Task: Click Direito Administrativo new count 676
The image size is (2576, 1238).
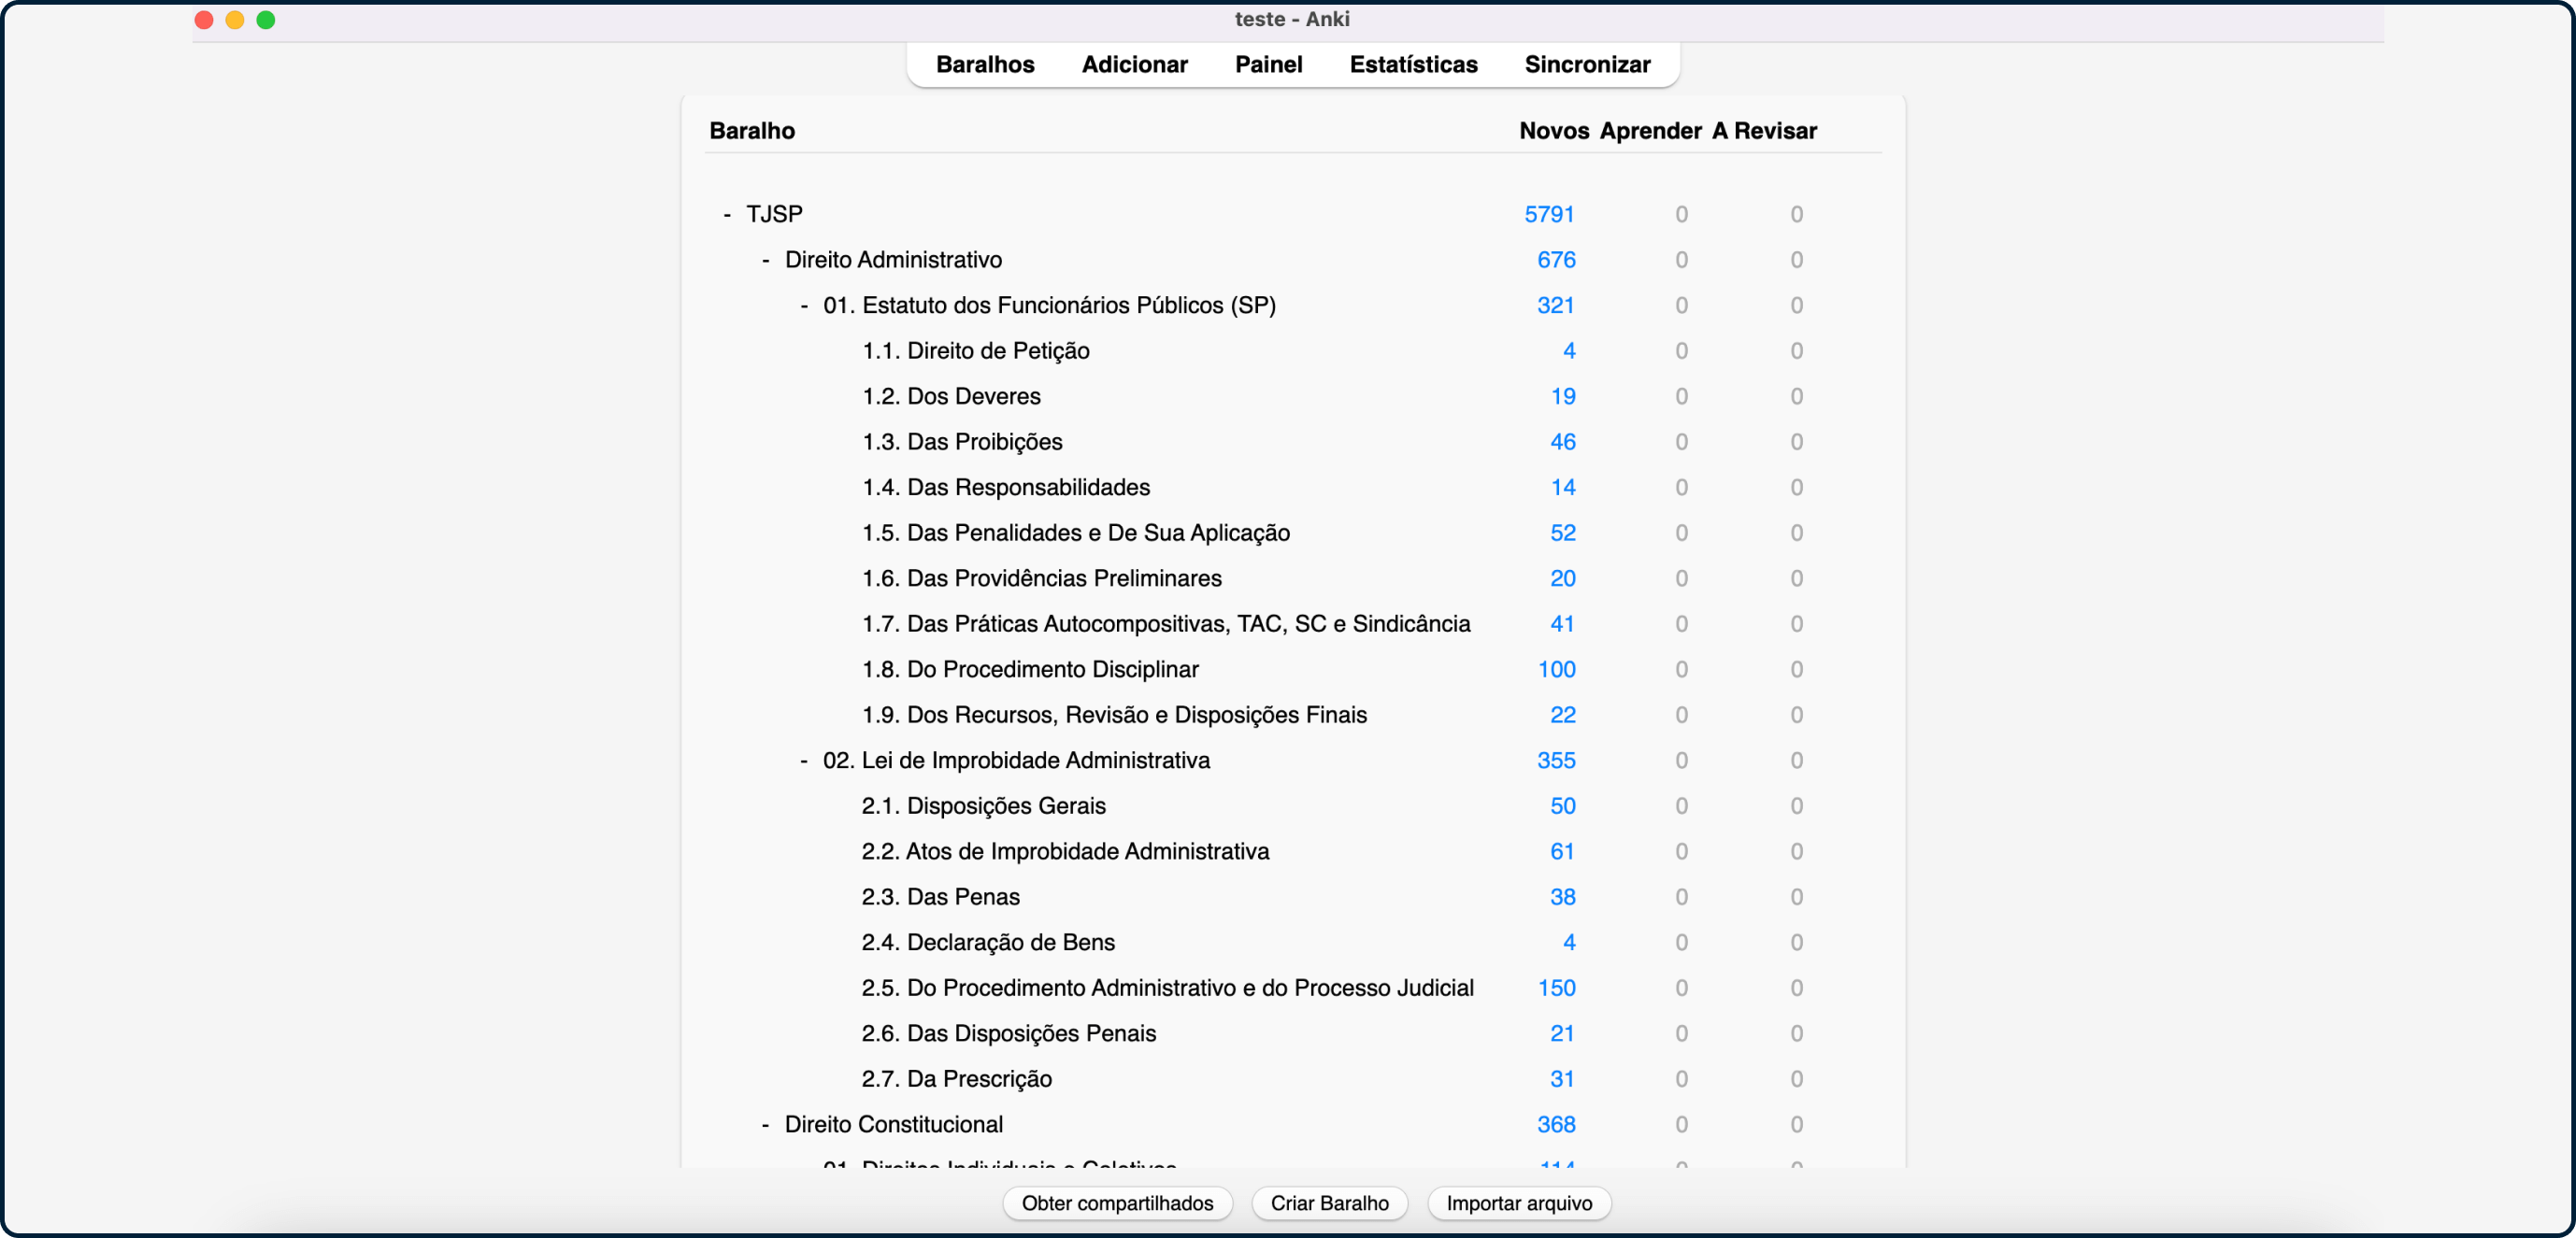Action: click(1556, 260)
